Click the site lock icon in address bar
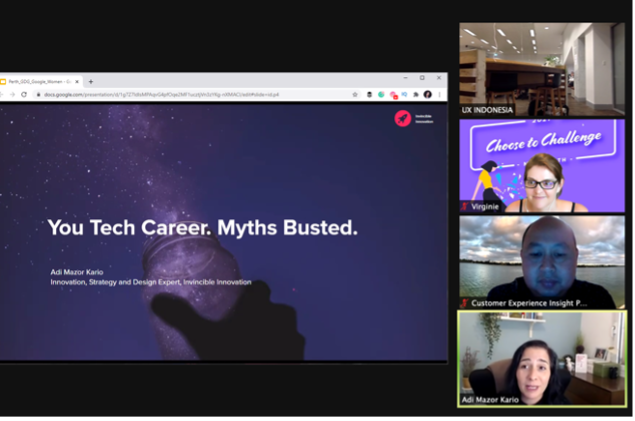This screenshot has height=421, width=635. [x=39, y=94]
